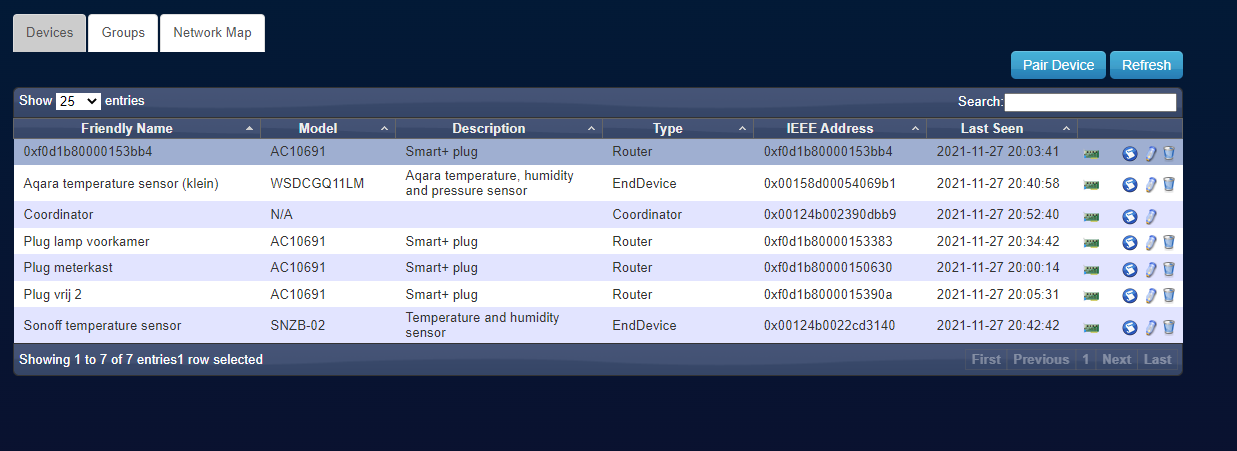Click the Refresh button
The height and width of the screenshot is (451, 1237).
(x=1146, y=65)
